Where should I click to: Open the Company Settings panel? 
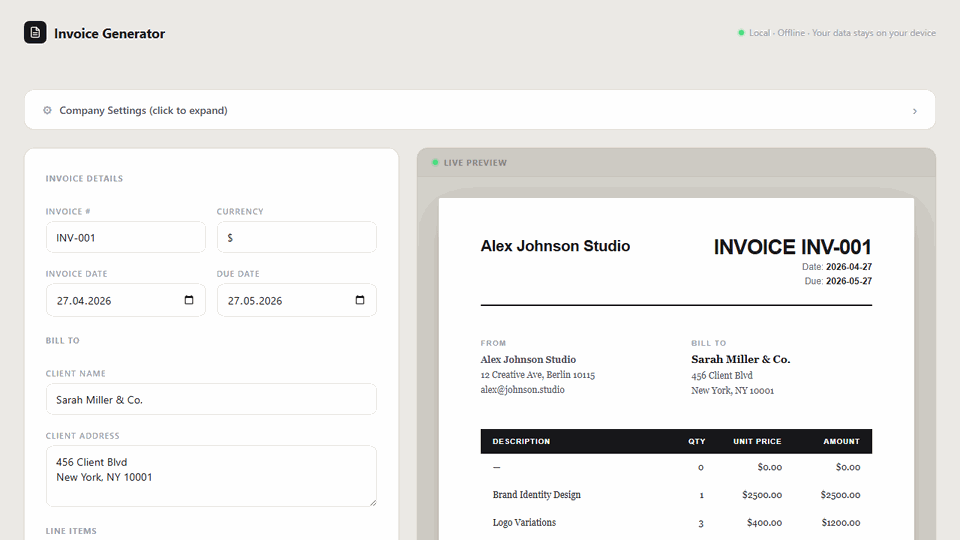pos(480,110)
